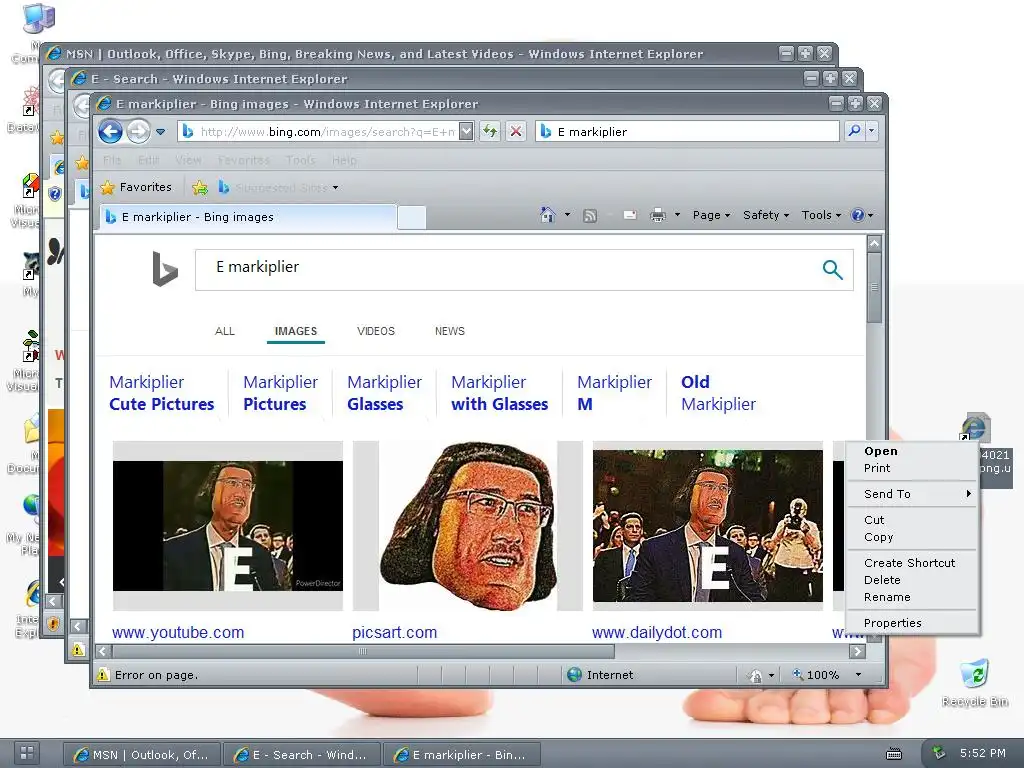Open Markiplier Pictures suggestion
The width and height of the screenshot is (1024, 768).
[x=280, y=393]
